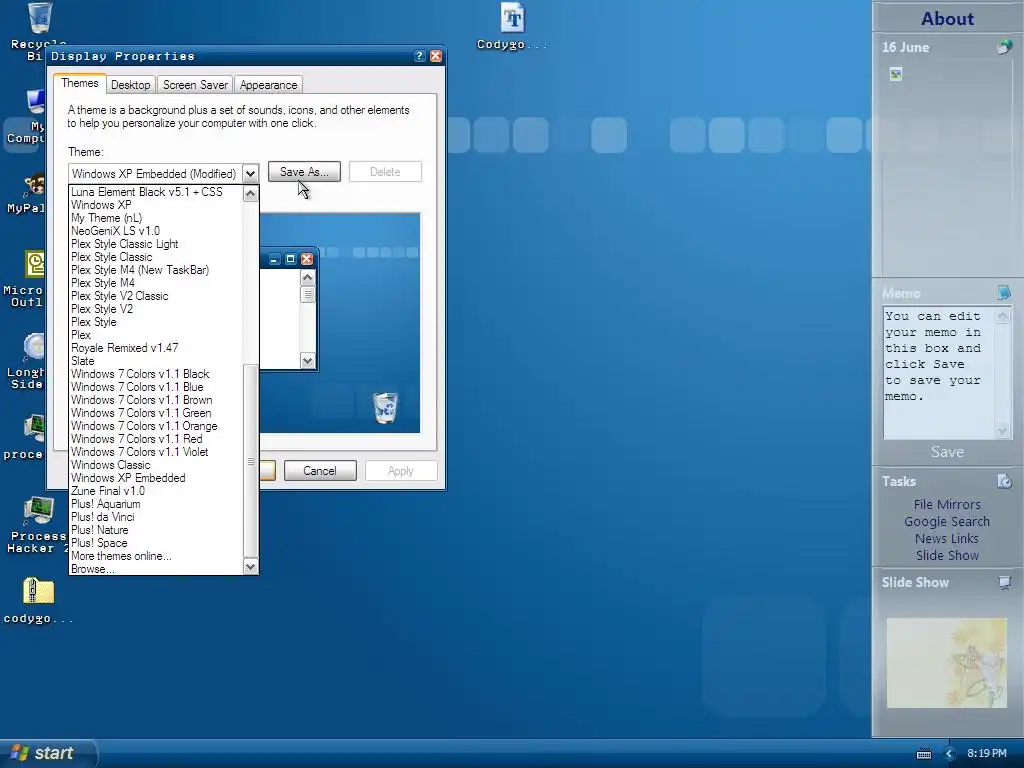Click theme list scrollbar down arrow
The height and width of the screenshot is (768, 1024).
coord(251,566)
